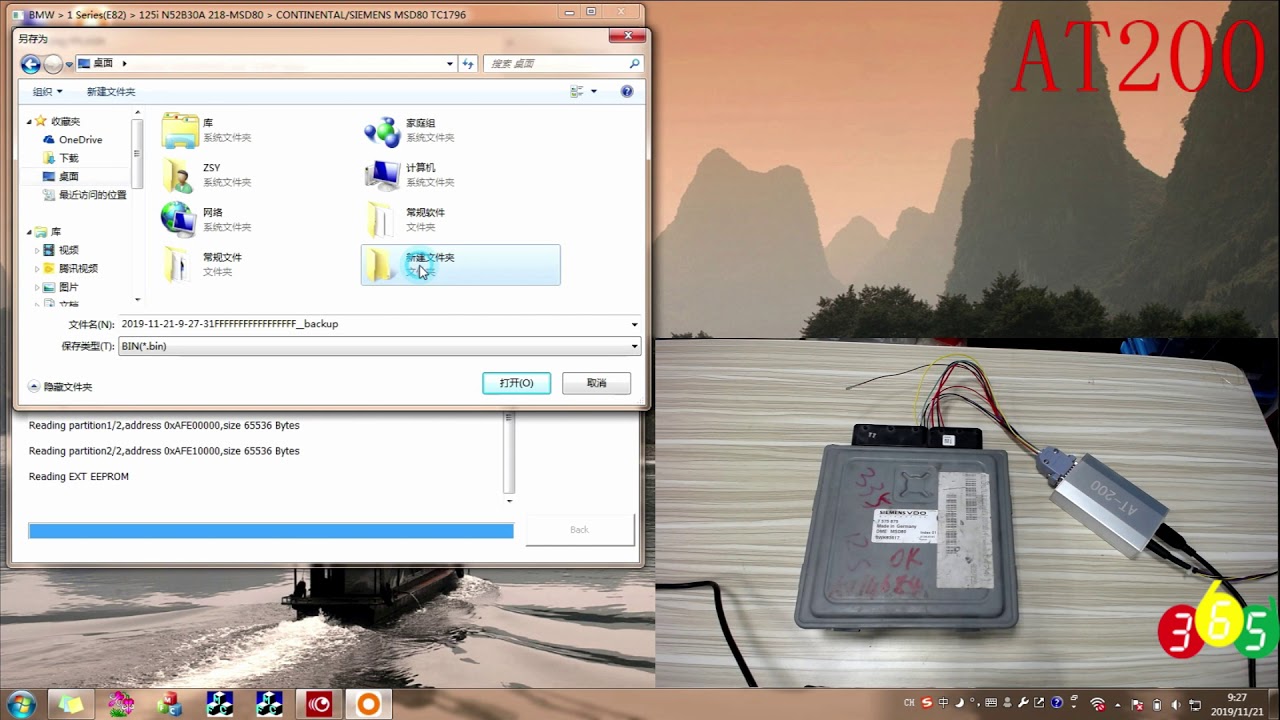This screenshot has width=1280, height=720.
Task: Collapse the 库 tree node in the sidebar
Action: 29,231
